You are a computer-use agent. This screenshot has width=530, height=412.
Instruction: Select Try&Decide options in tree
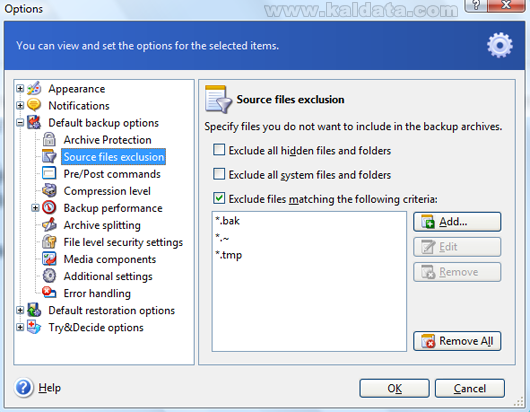click(x=96, y=327)
